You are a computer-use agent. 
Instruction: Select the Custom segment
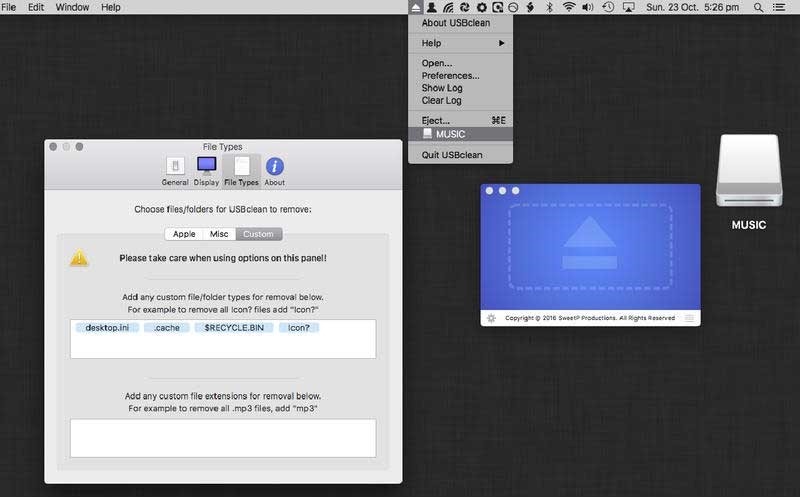pos(258,234)
